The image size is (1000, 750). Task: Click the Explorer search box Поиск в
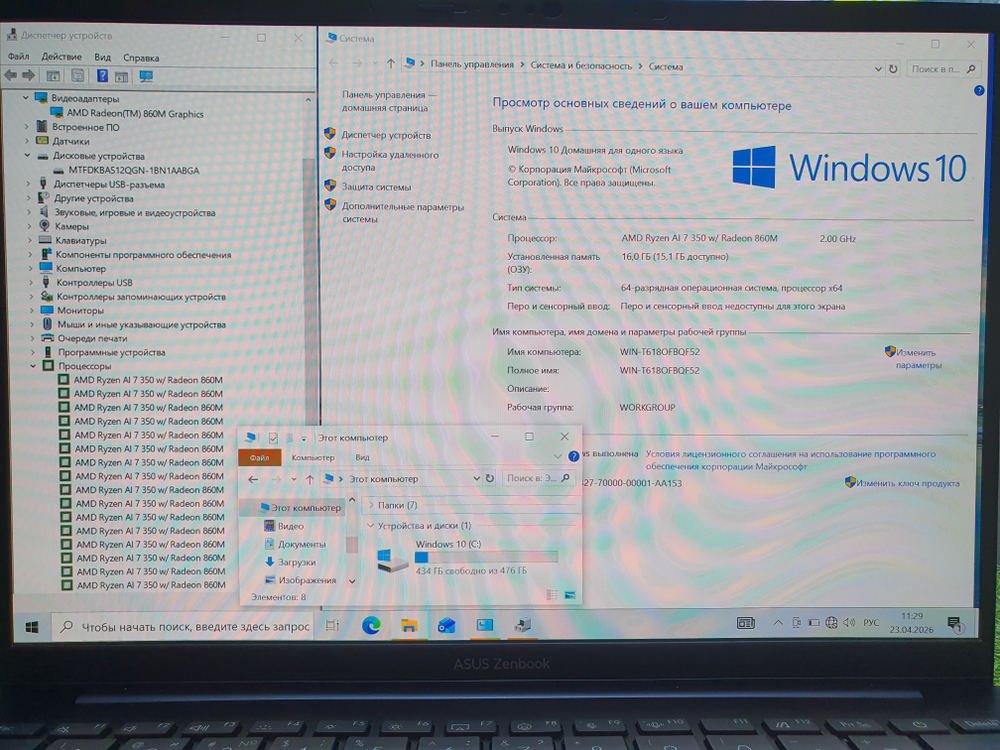(538, 478)
